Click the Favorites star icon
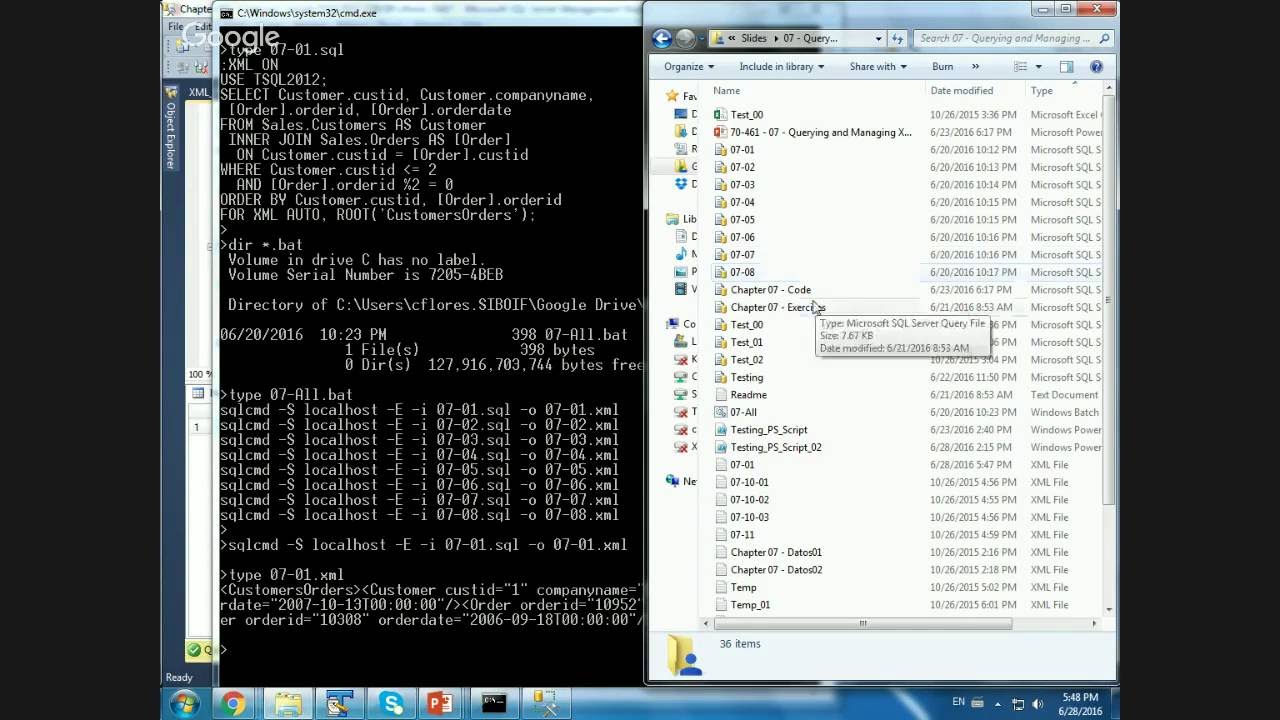This screenshot has width=1280, height=720. 672,96
